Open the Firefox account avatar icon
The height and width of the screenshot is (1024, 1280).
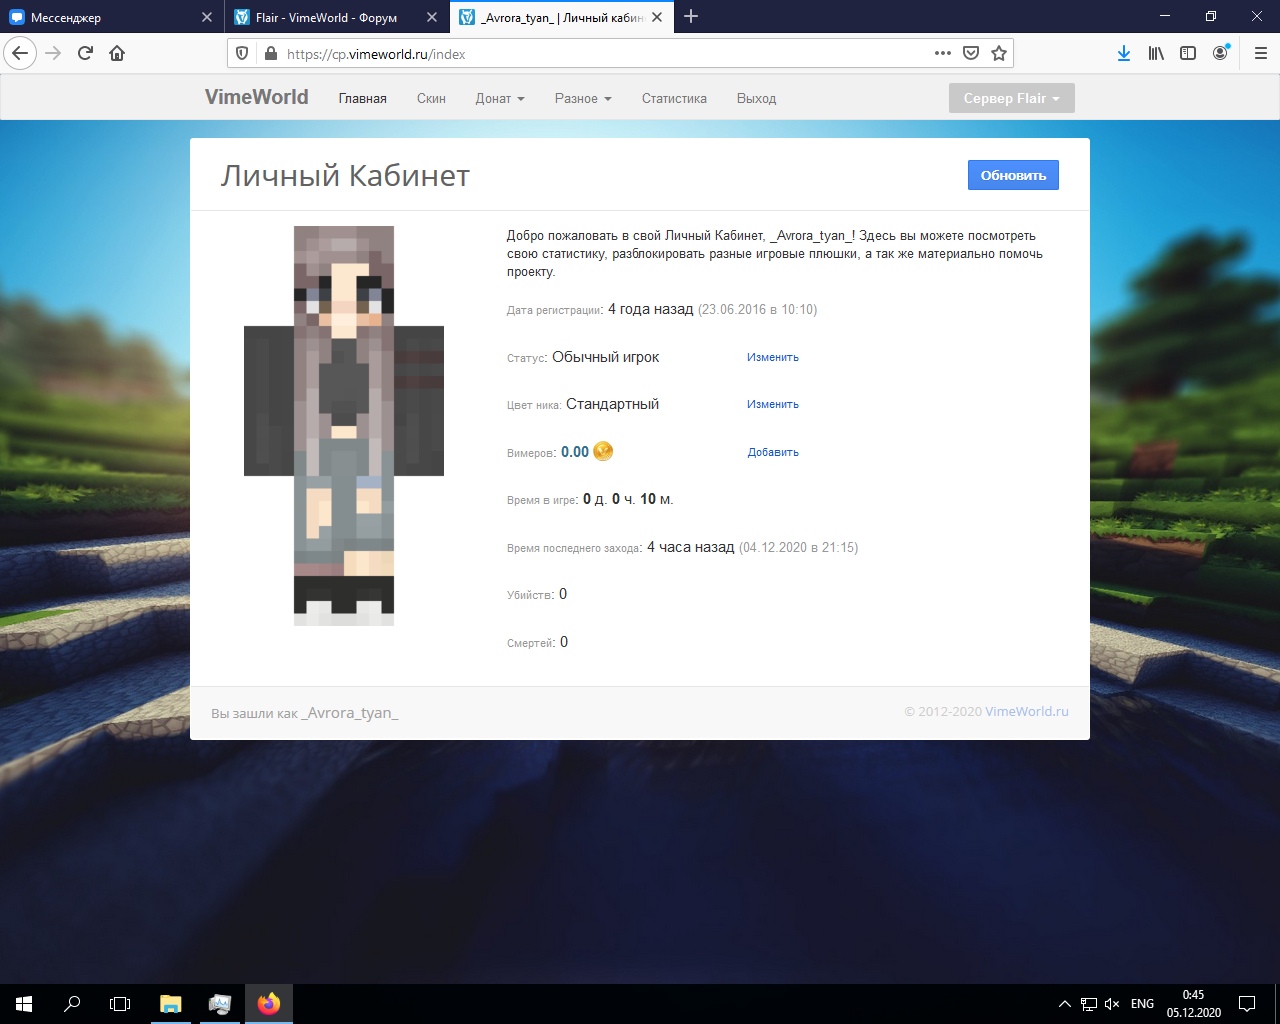point(1220,54)
